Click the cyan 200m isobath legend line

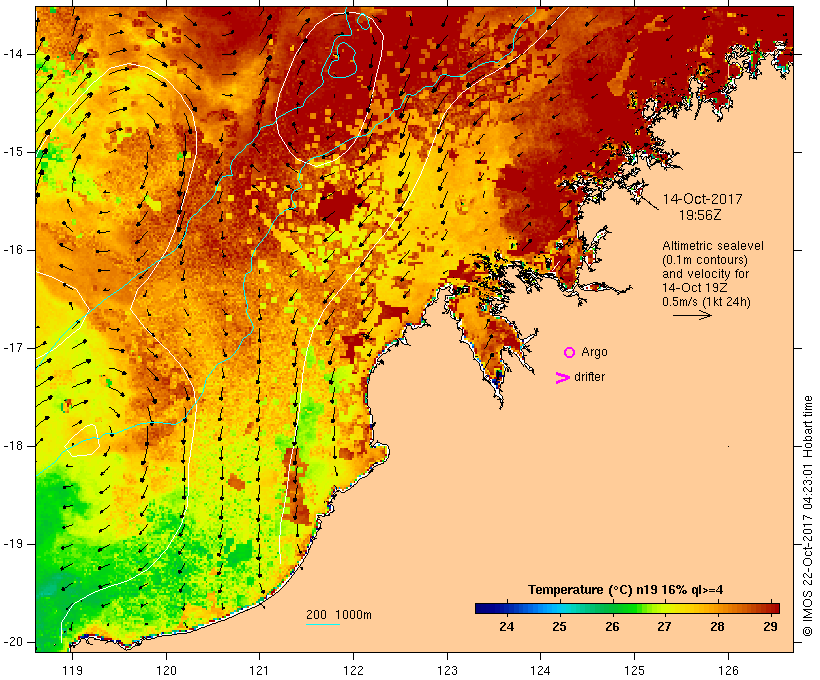323,624
